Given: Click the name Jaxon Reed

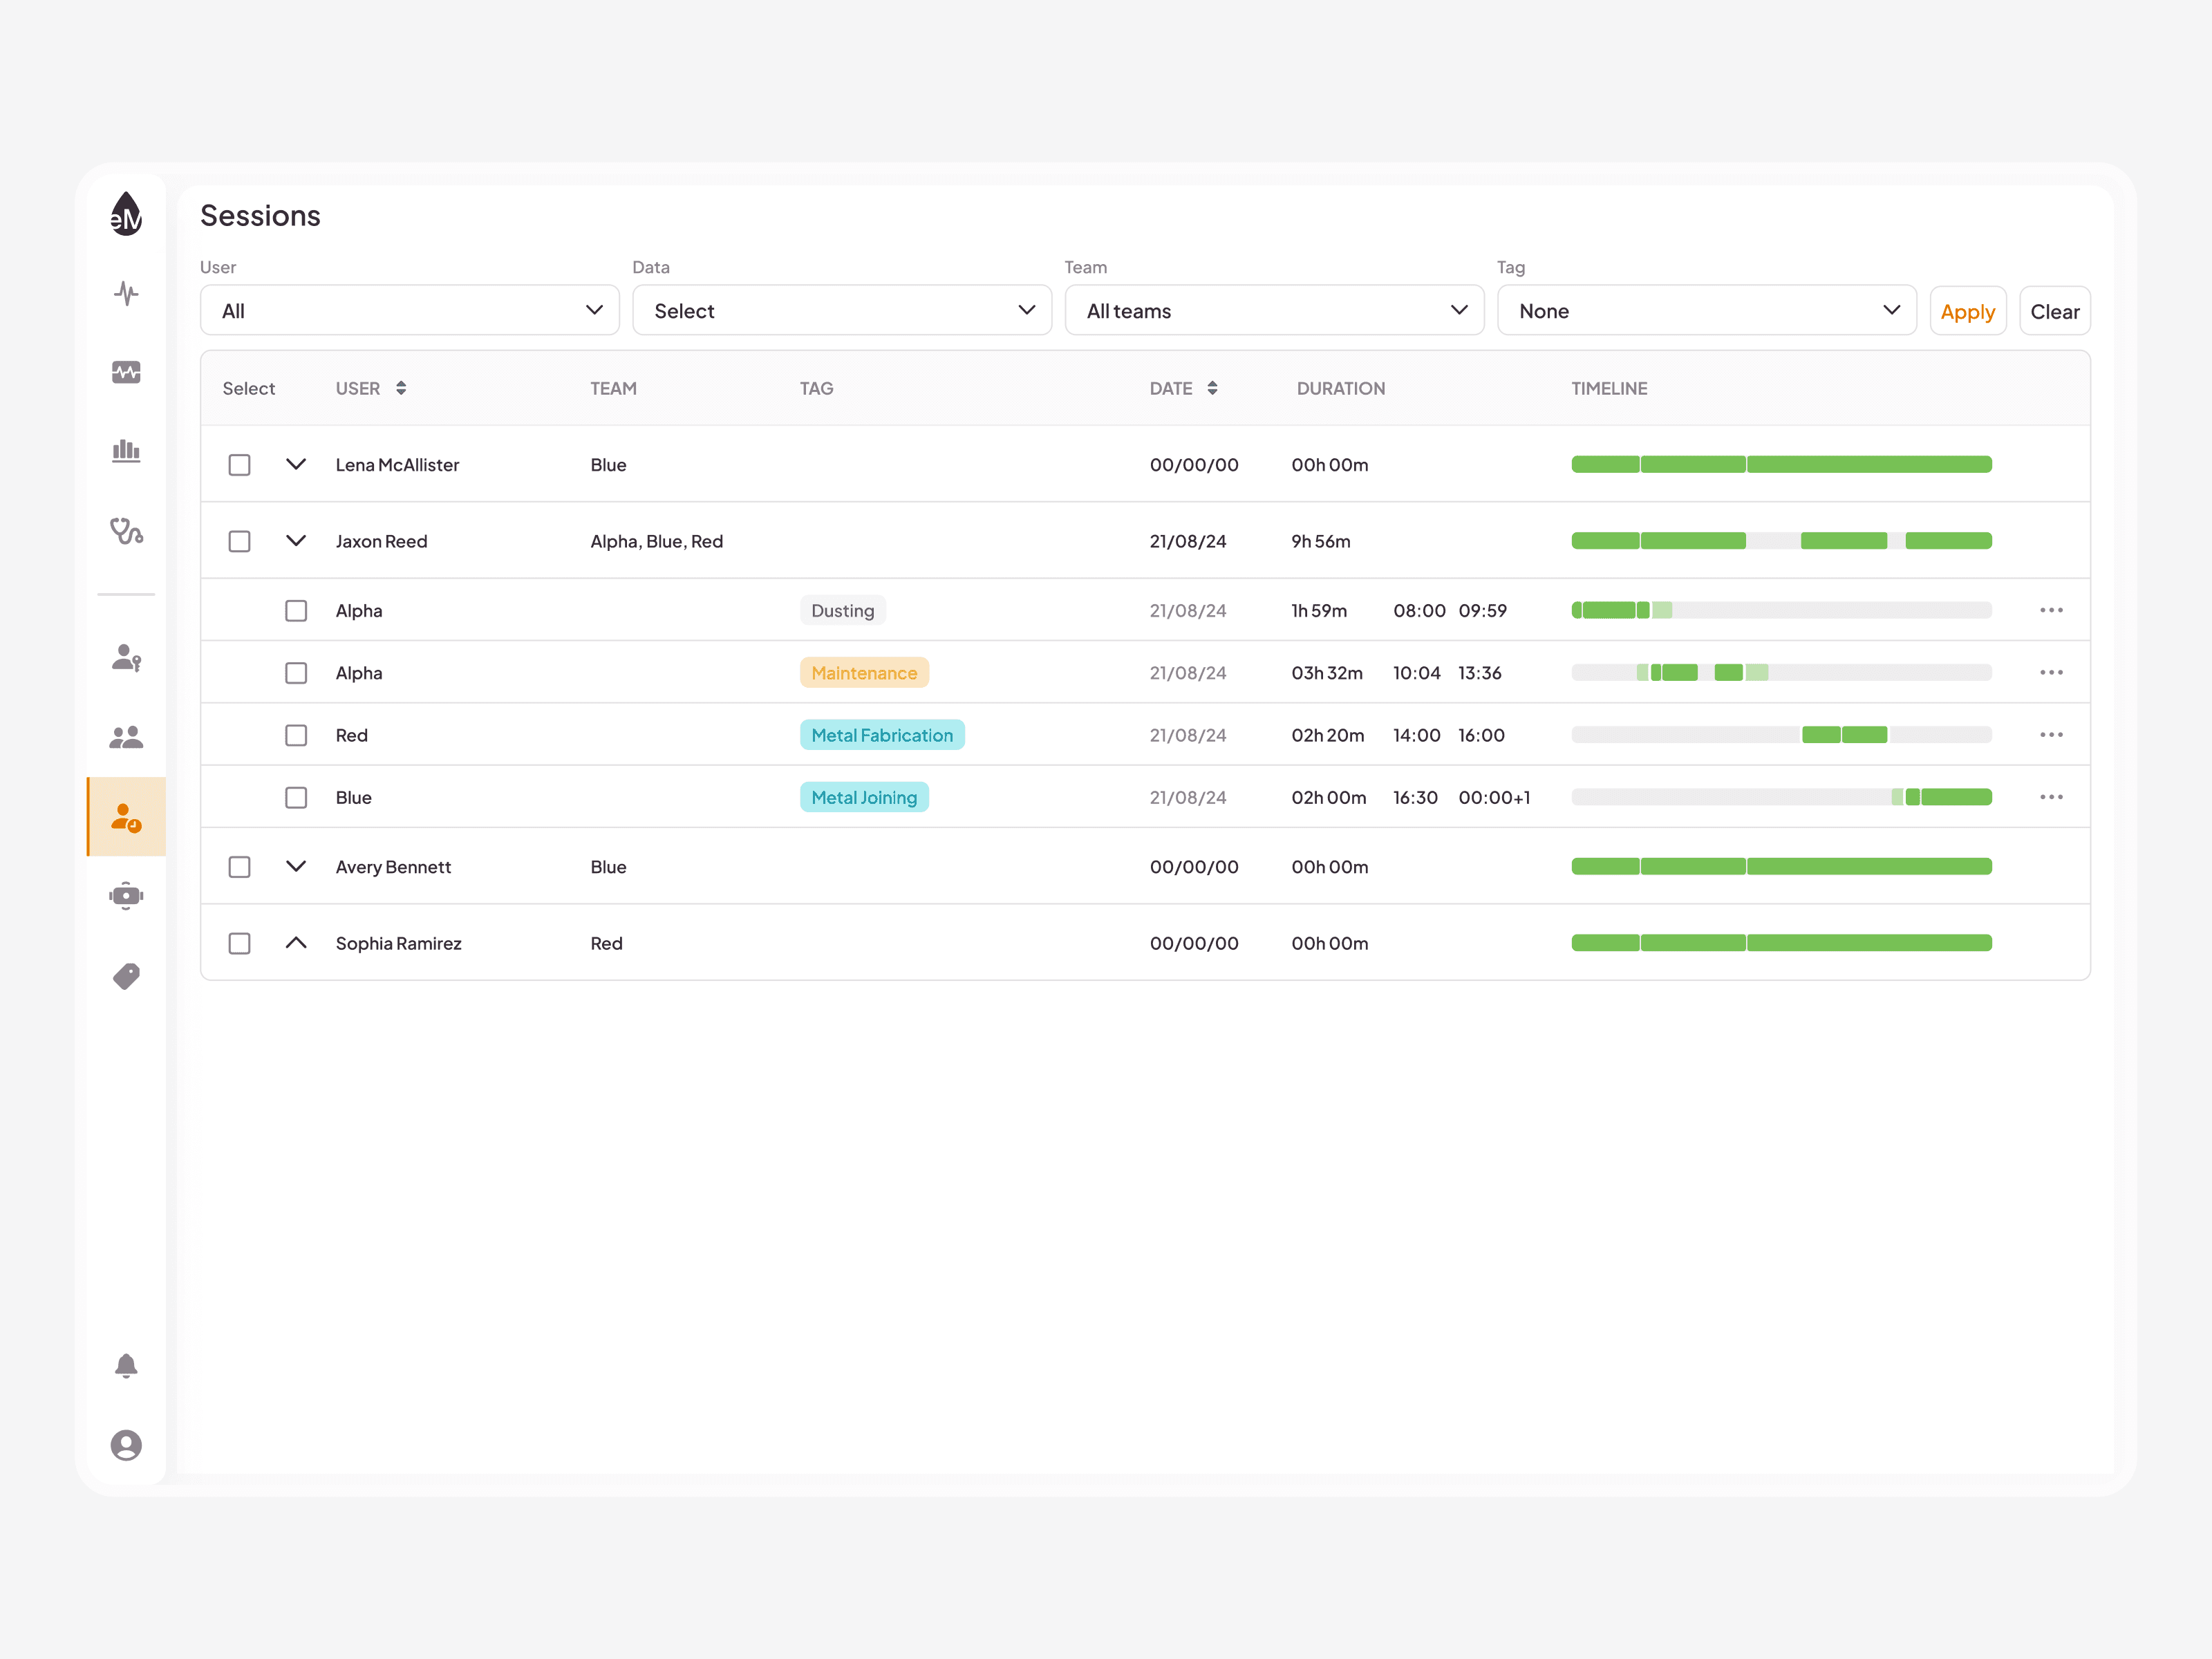Looking at the screenshot, I should pyautogui.click(x=381, y=541).
